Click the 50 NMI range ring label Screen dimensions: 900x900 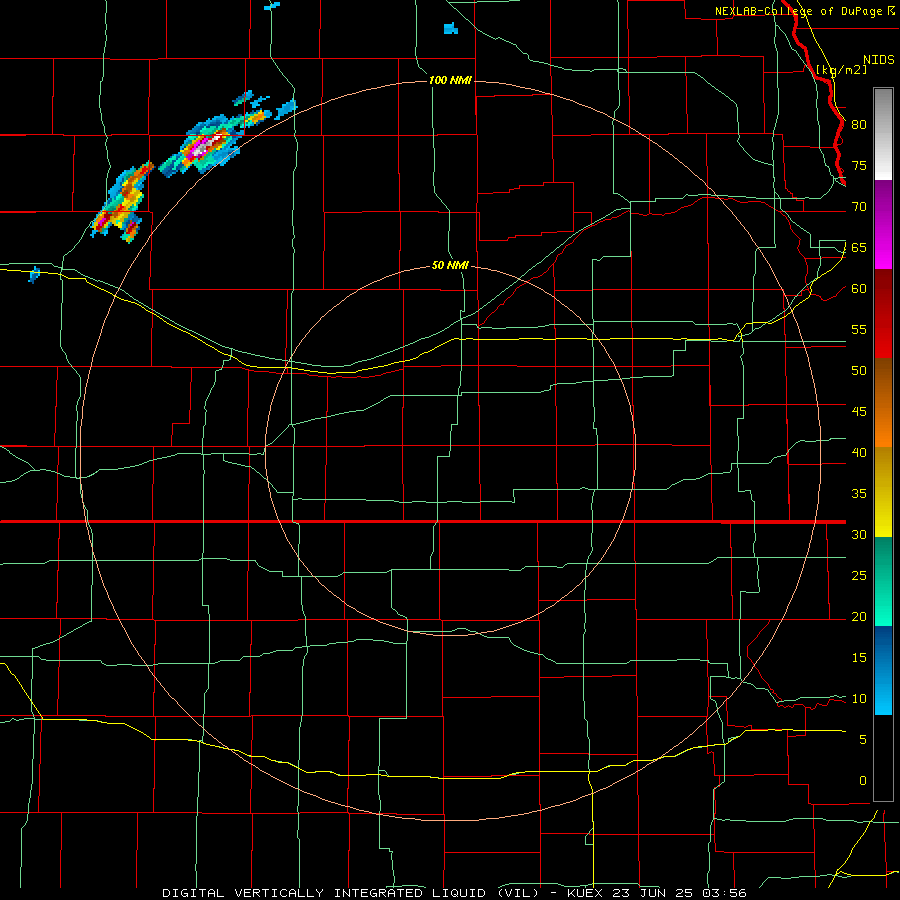(450, 266)
